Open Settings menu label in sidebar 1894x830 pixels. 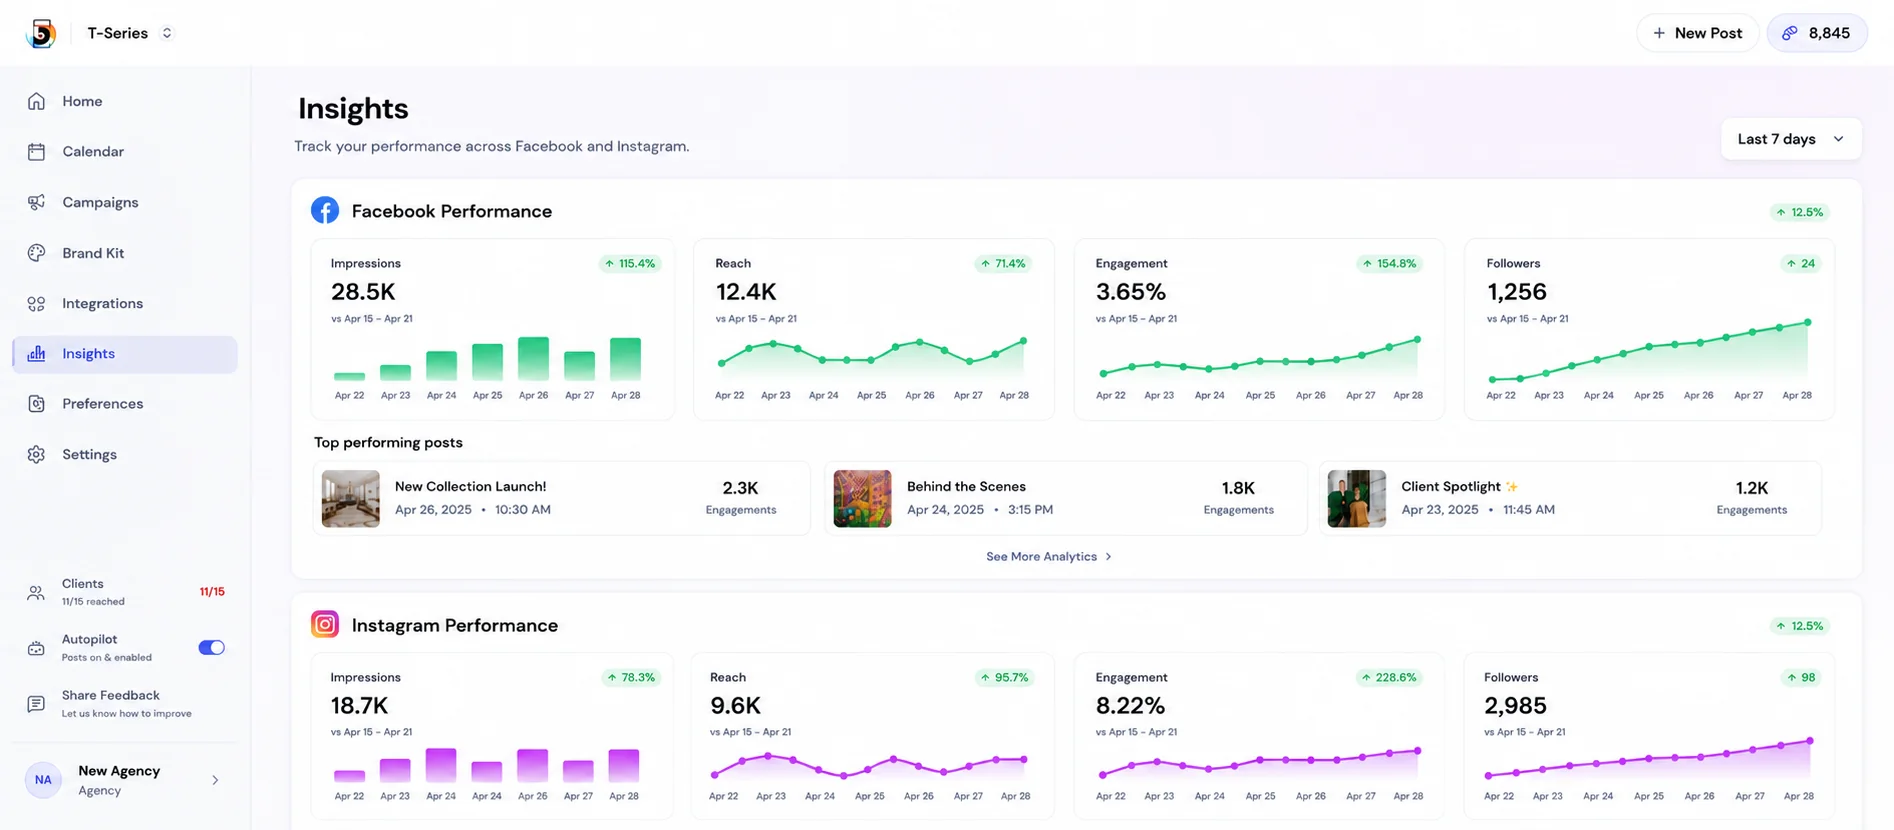(x=89, y=454)
